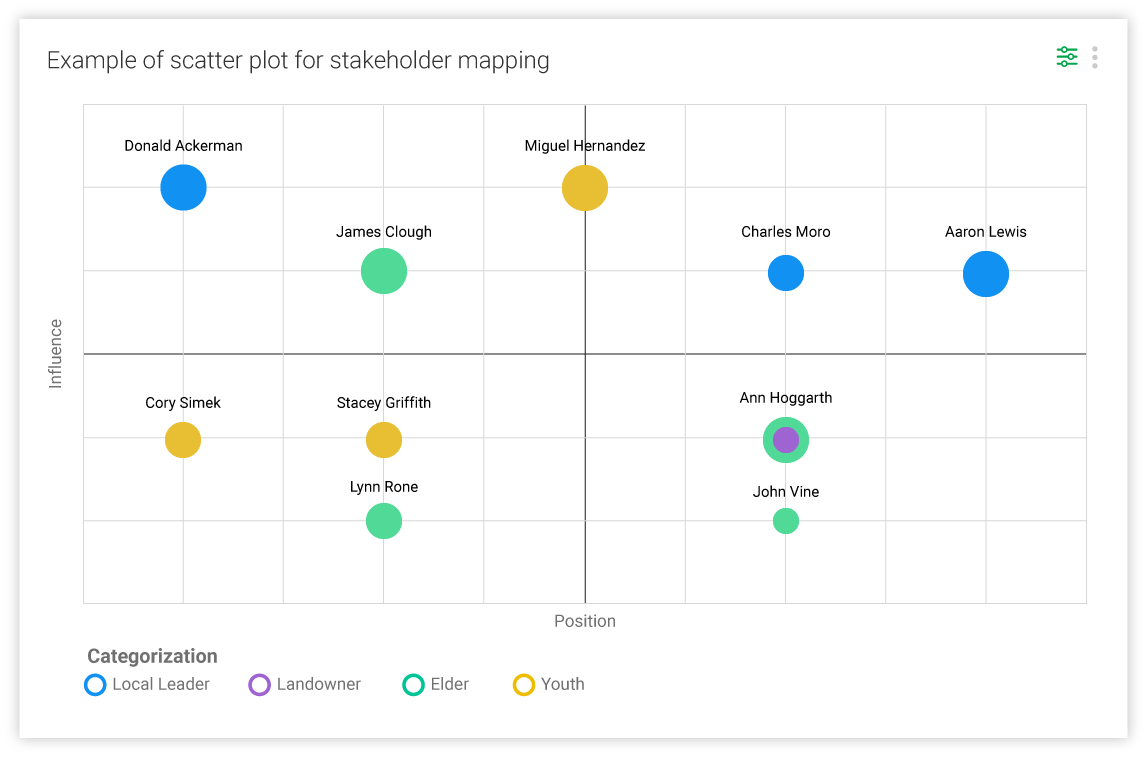The image size is (1147, 757).
Task: Click Miguel Hernandez's yellow bubble
Action: coord(584,188)
